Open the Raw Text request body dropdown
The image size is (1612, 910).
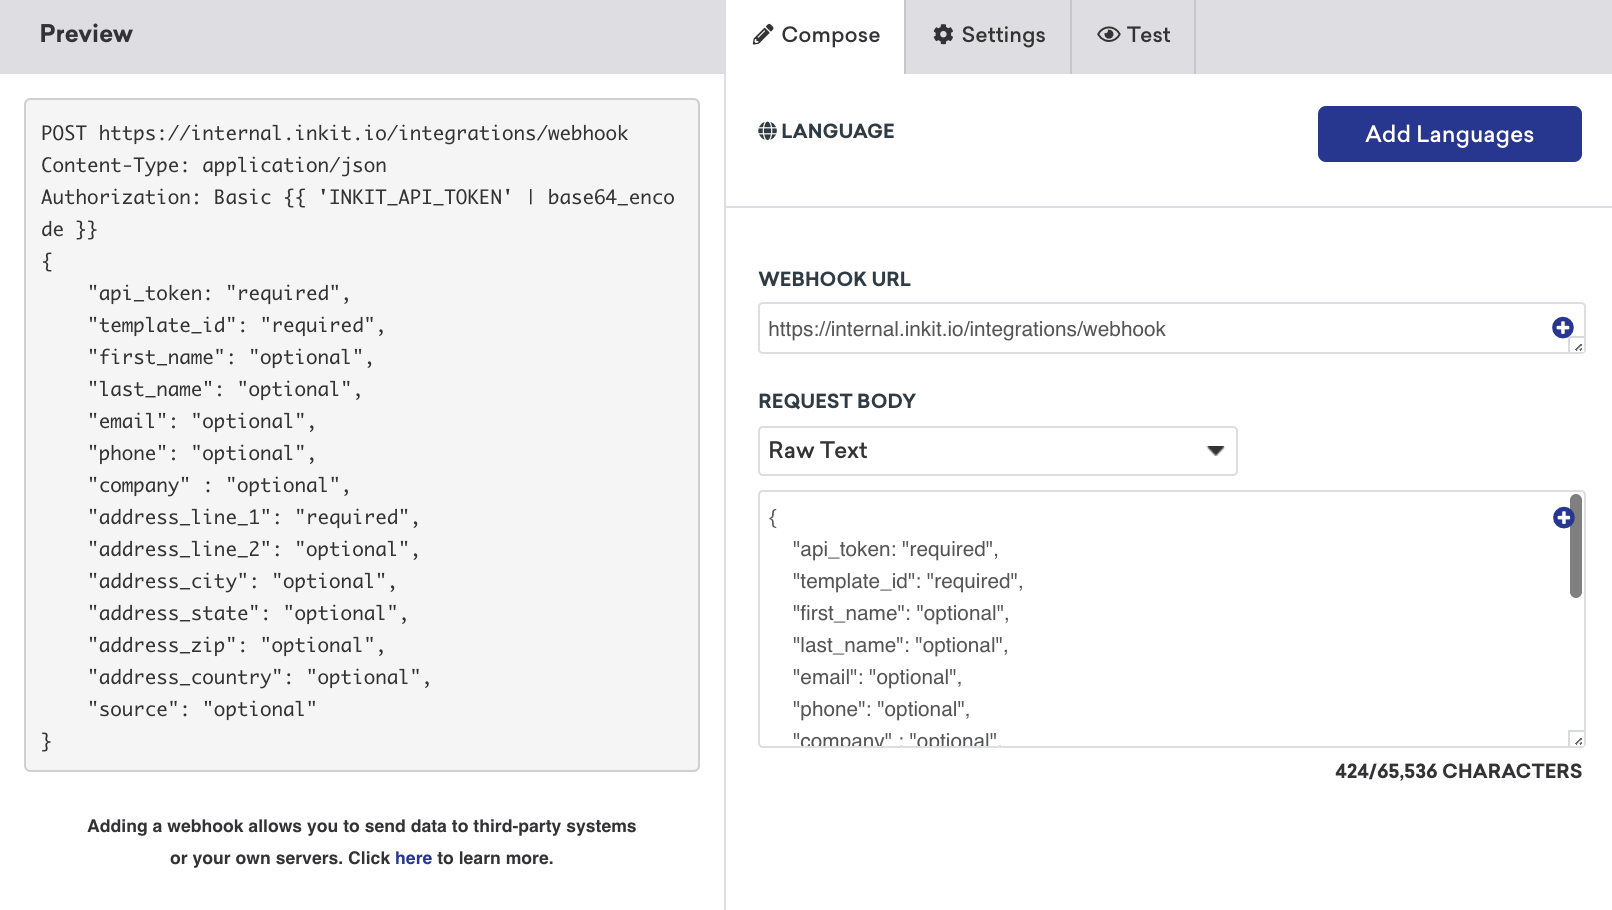(997, 451)
